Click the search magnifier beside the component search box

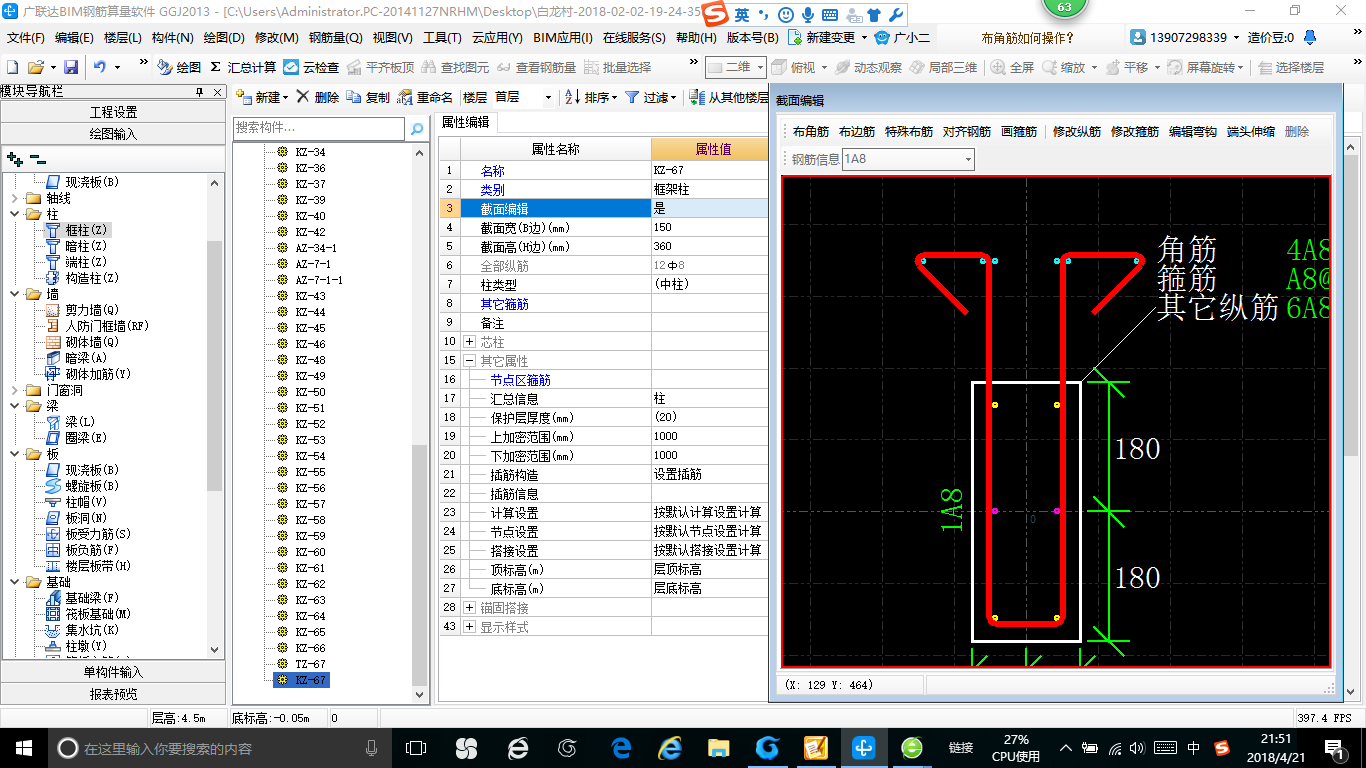pyautogui.click(x=417, y=129)
